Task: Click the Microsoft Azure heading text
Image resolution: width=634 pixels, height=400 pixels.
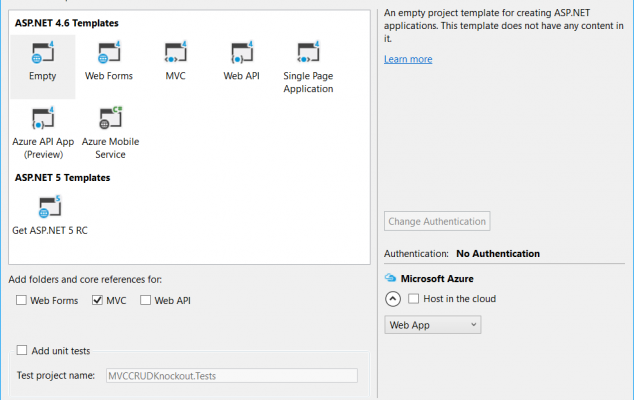Action: tap(437, 279)
